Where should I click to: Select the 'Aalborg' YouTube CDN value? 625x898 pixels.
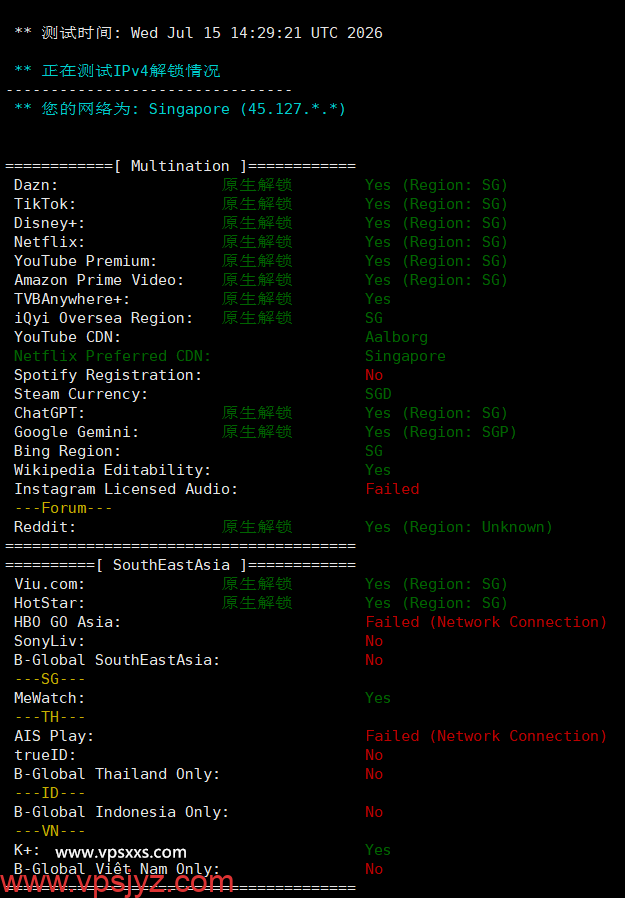(x=396, y=337)
